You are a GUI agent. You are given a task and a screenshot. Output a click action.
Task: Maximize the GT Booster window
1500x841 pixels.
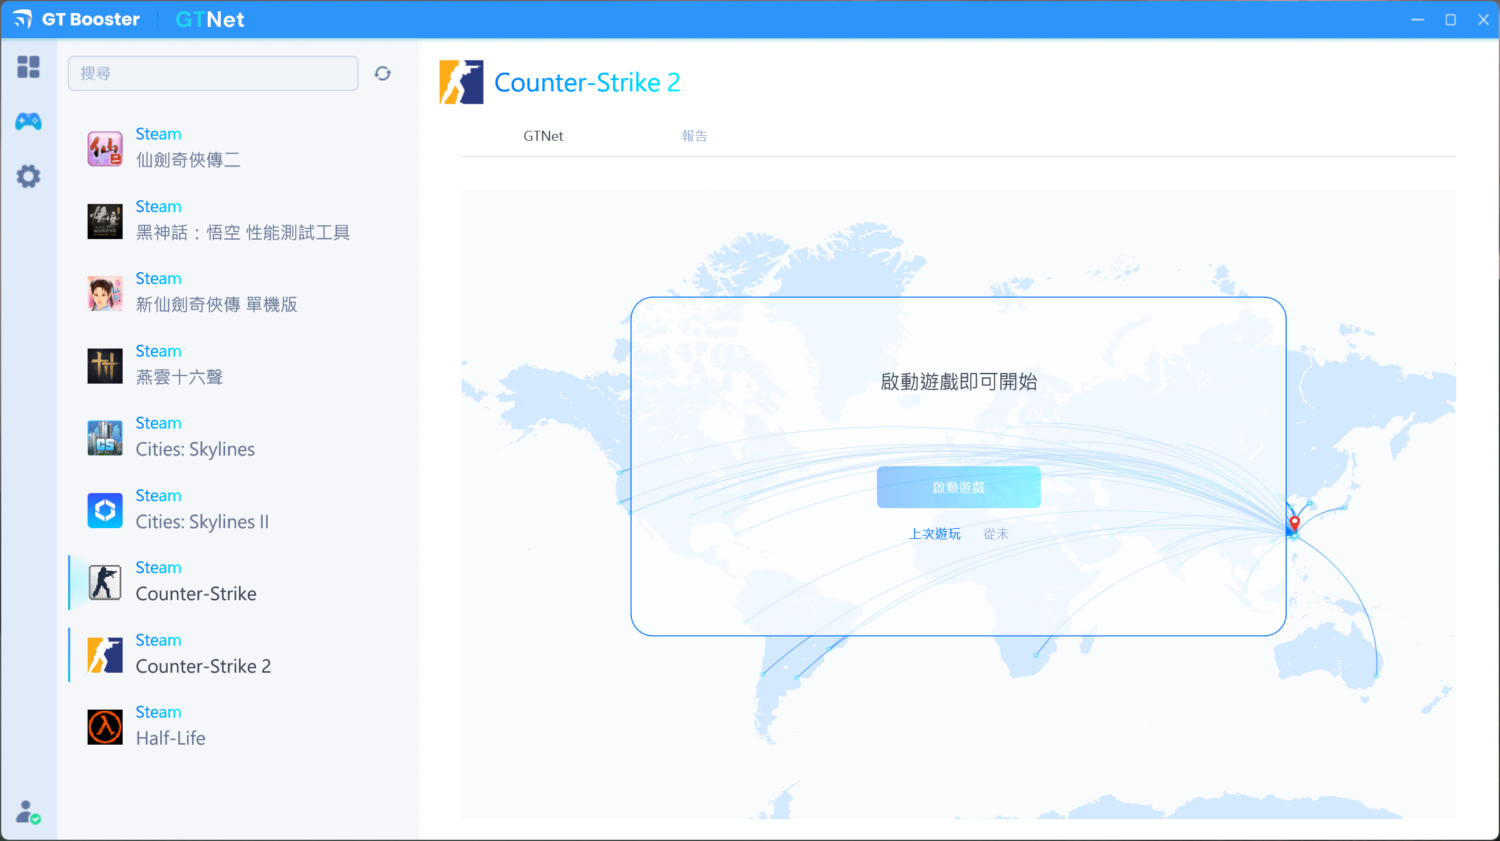(1450, 20)
